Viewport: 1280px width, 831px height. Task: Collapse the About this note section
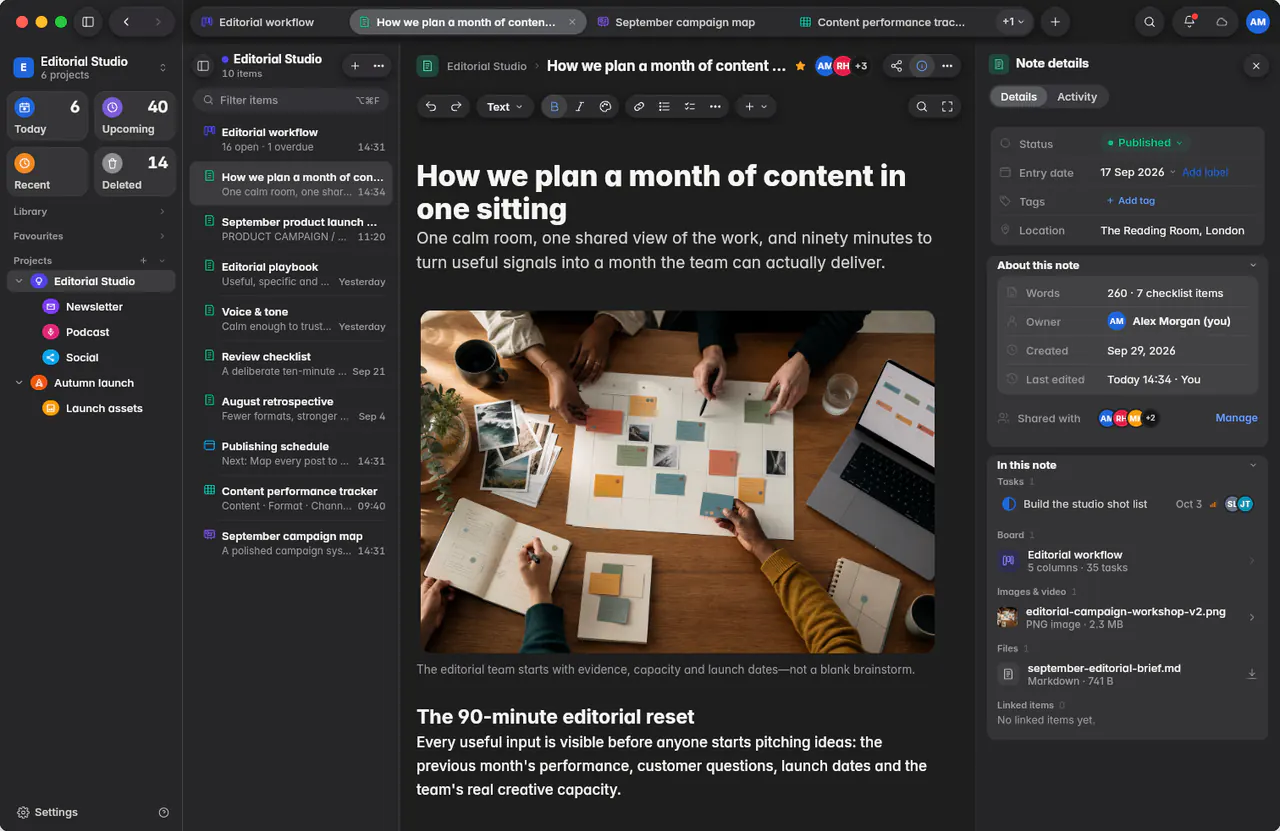pyautogui.click(x=1253, y=265)
